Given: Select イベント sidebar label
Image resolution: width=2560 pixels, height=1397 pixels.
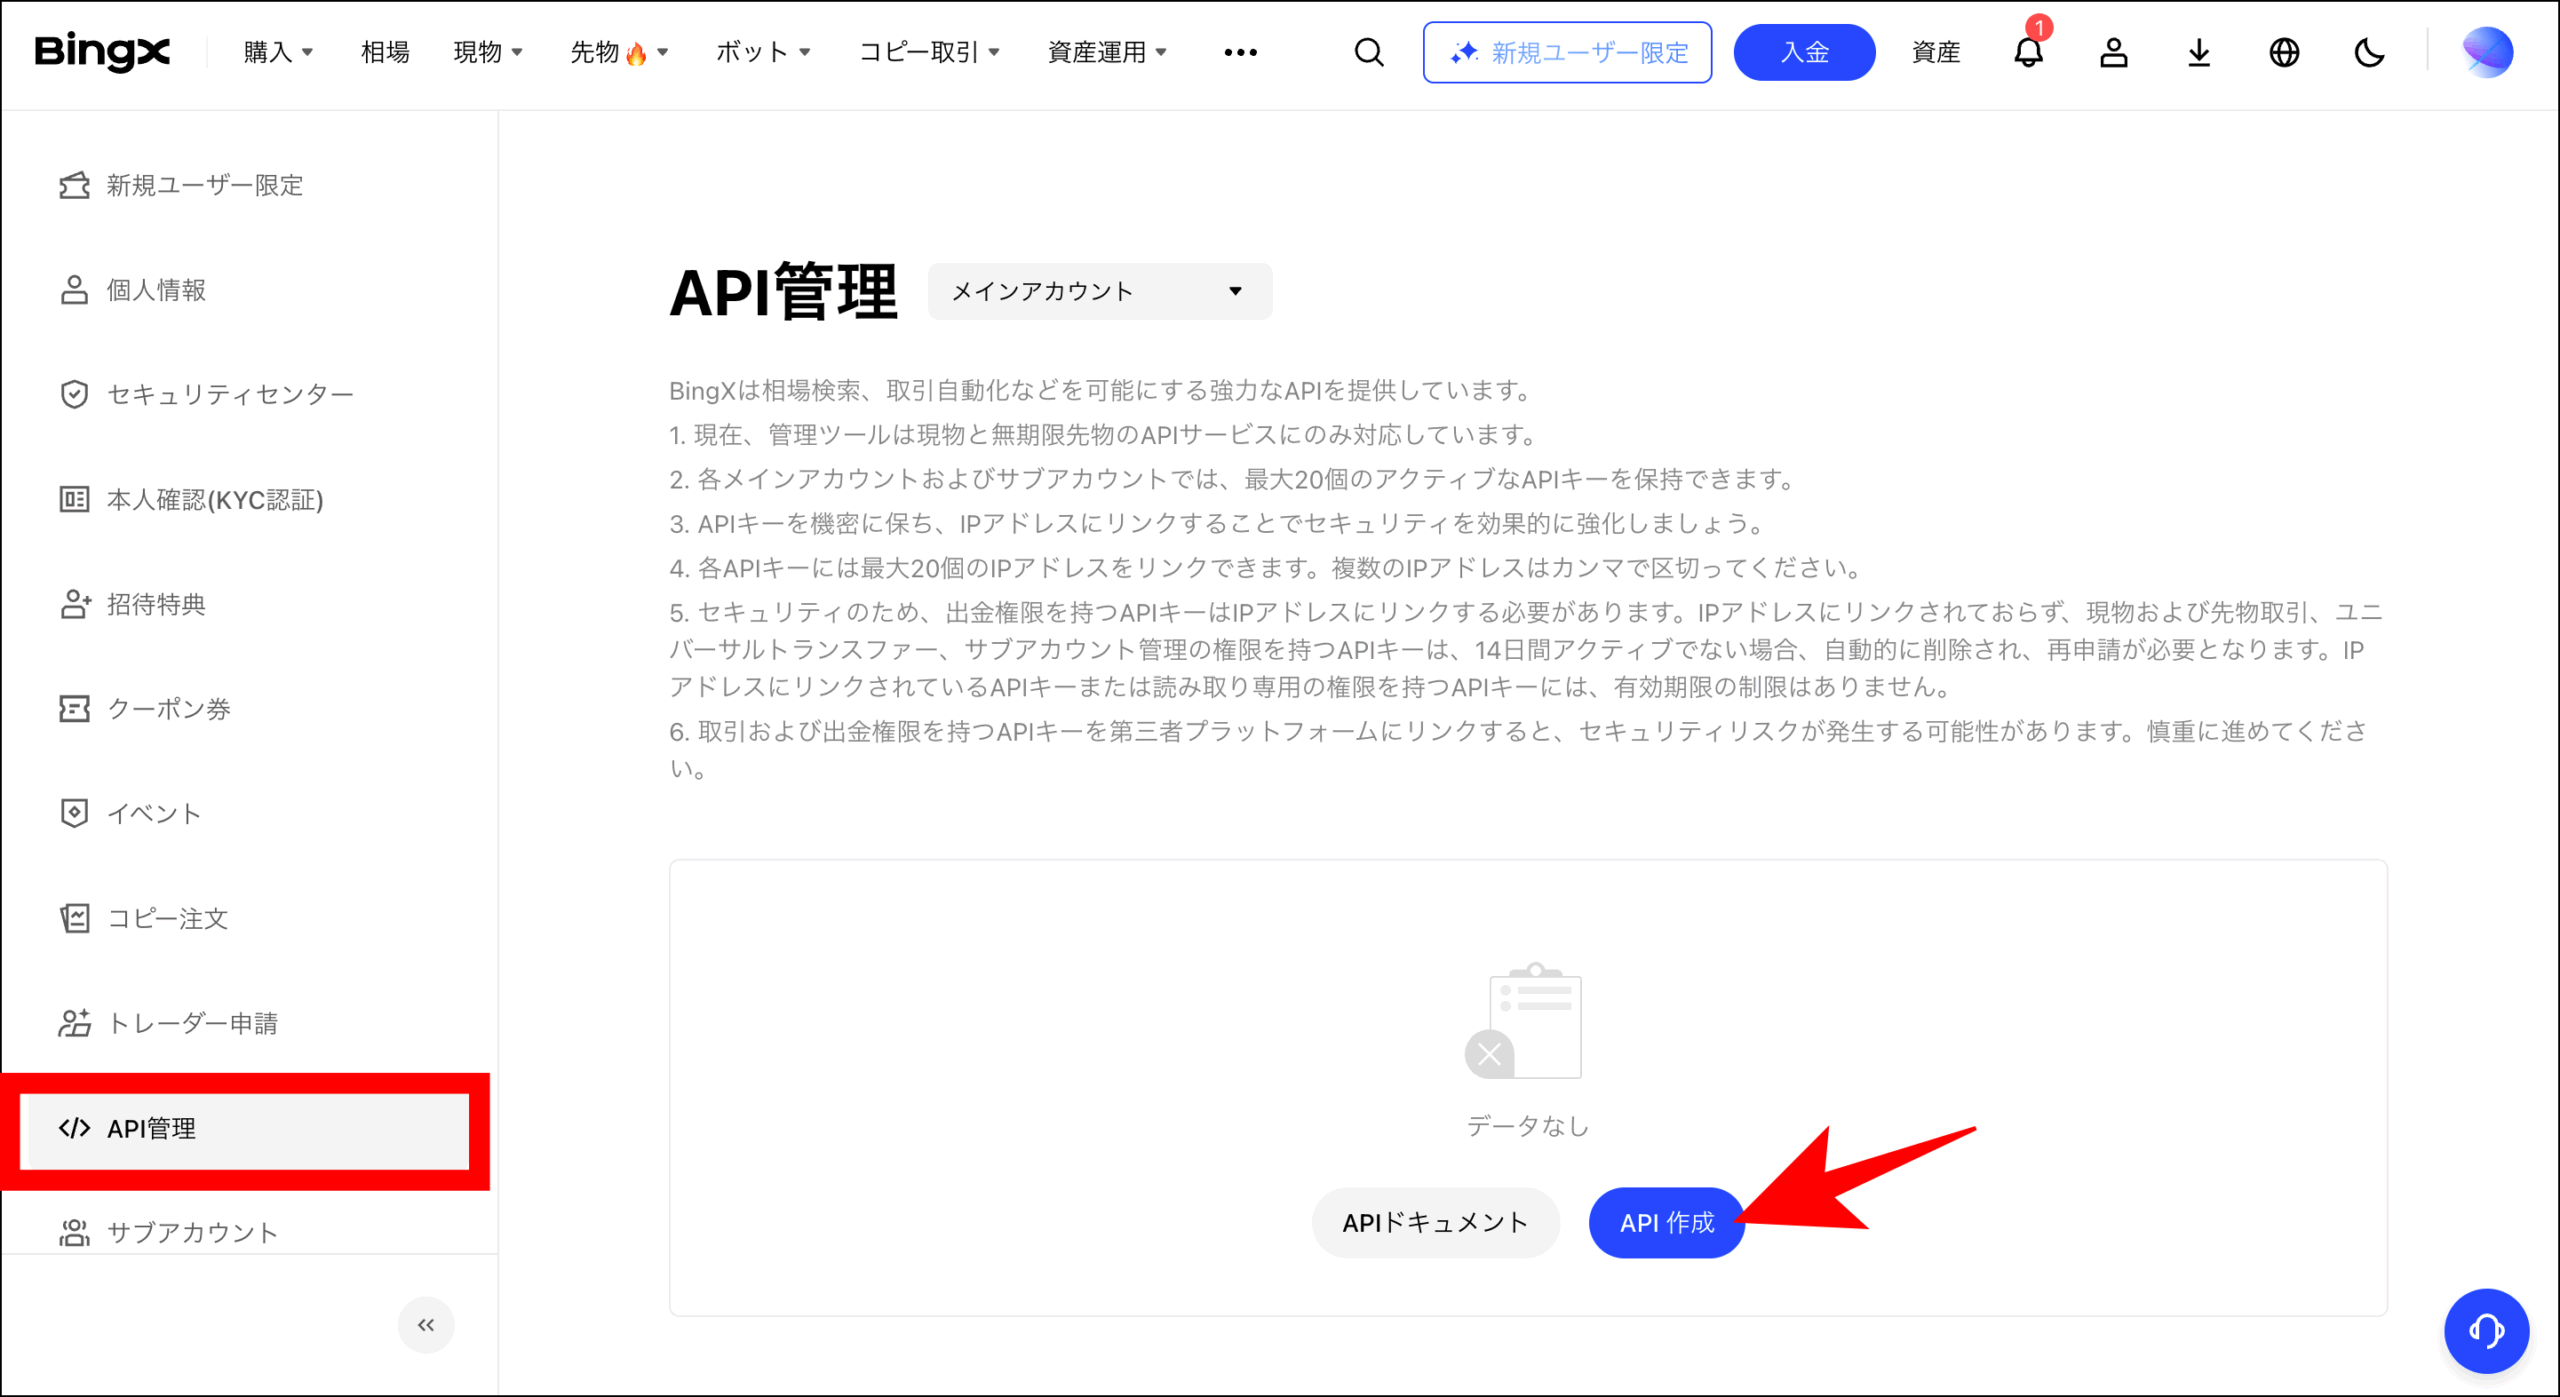Looking at the screenshot, I should (154, 813).
